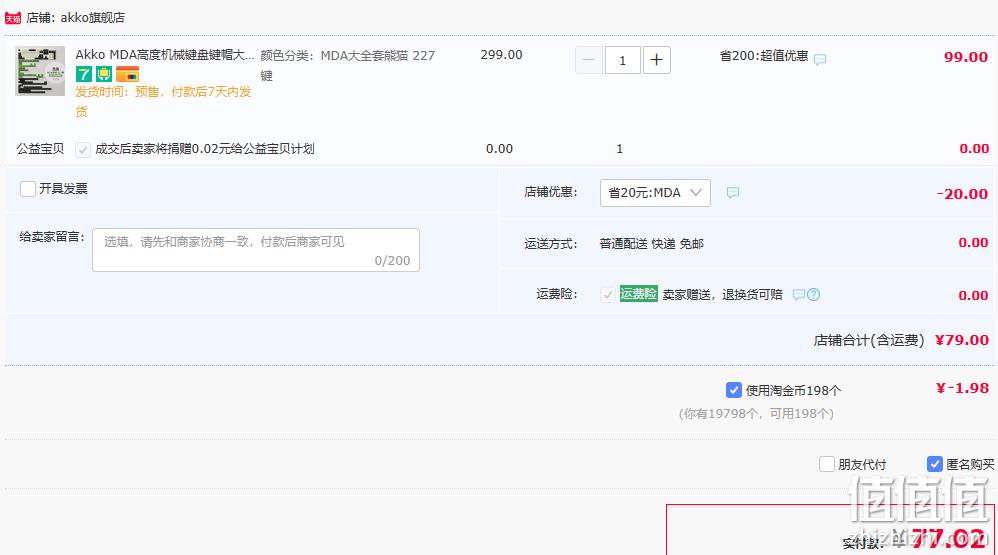Click the unit price 299.00
Viewport: 998px width, 555px height.
point(502,55)
